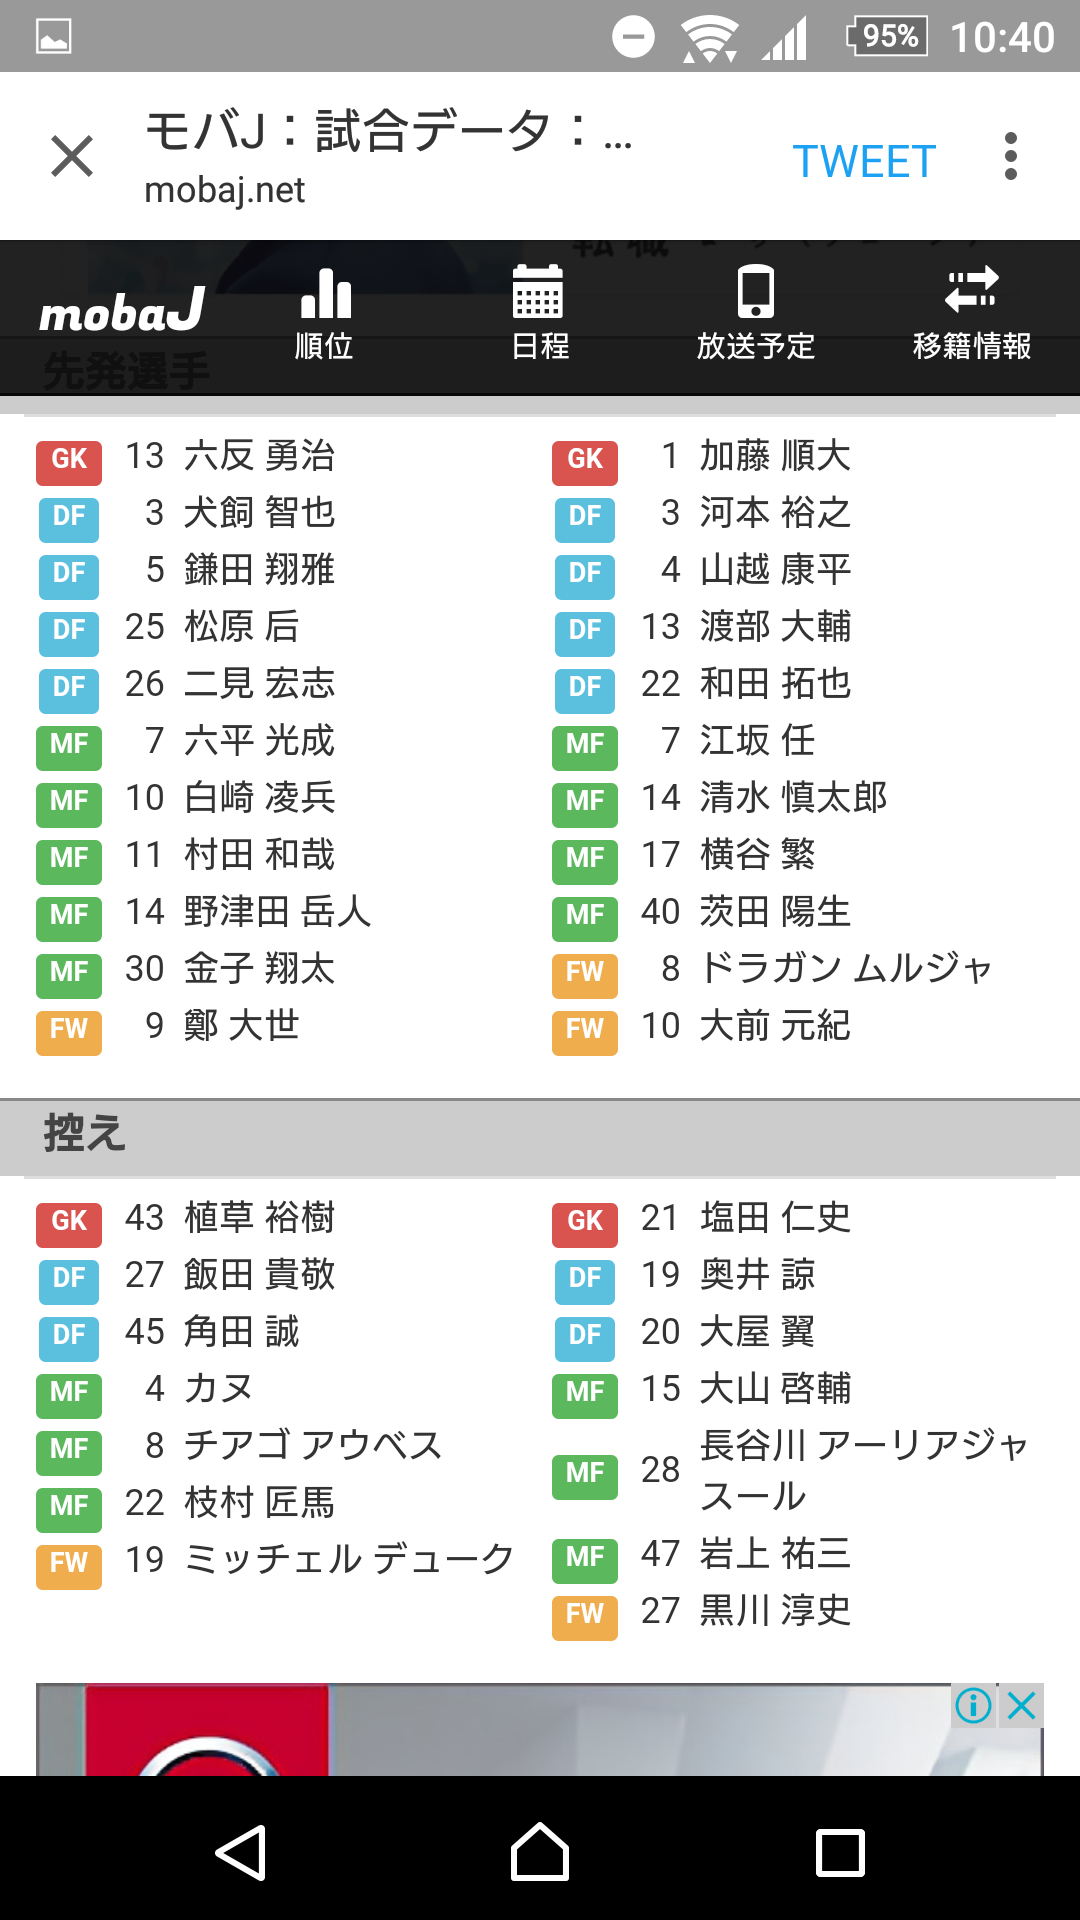This screenshot has height=1920, width=1080.
Task: Select substitute ミッチェル デューク
Action: pos(349,1560)
